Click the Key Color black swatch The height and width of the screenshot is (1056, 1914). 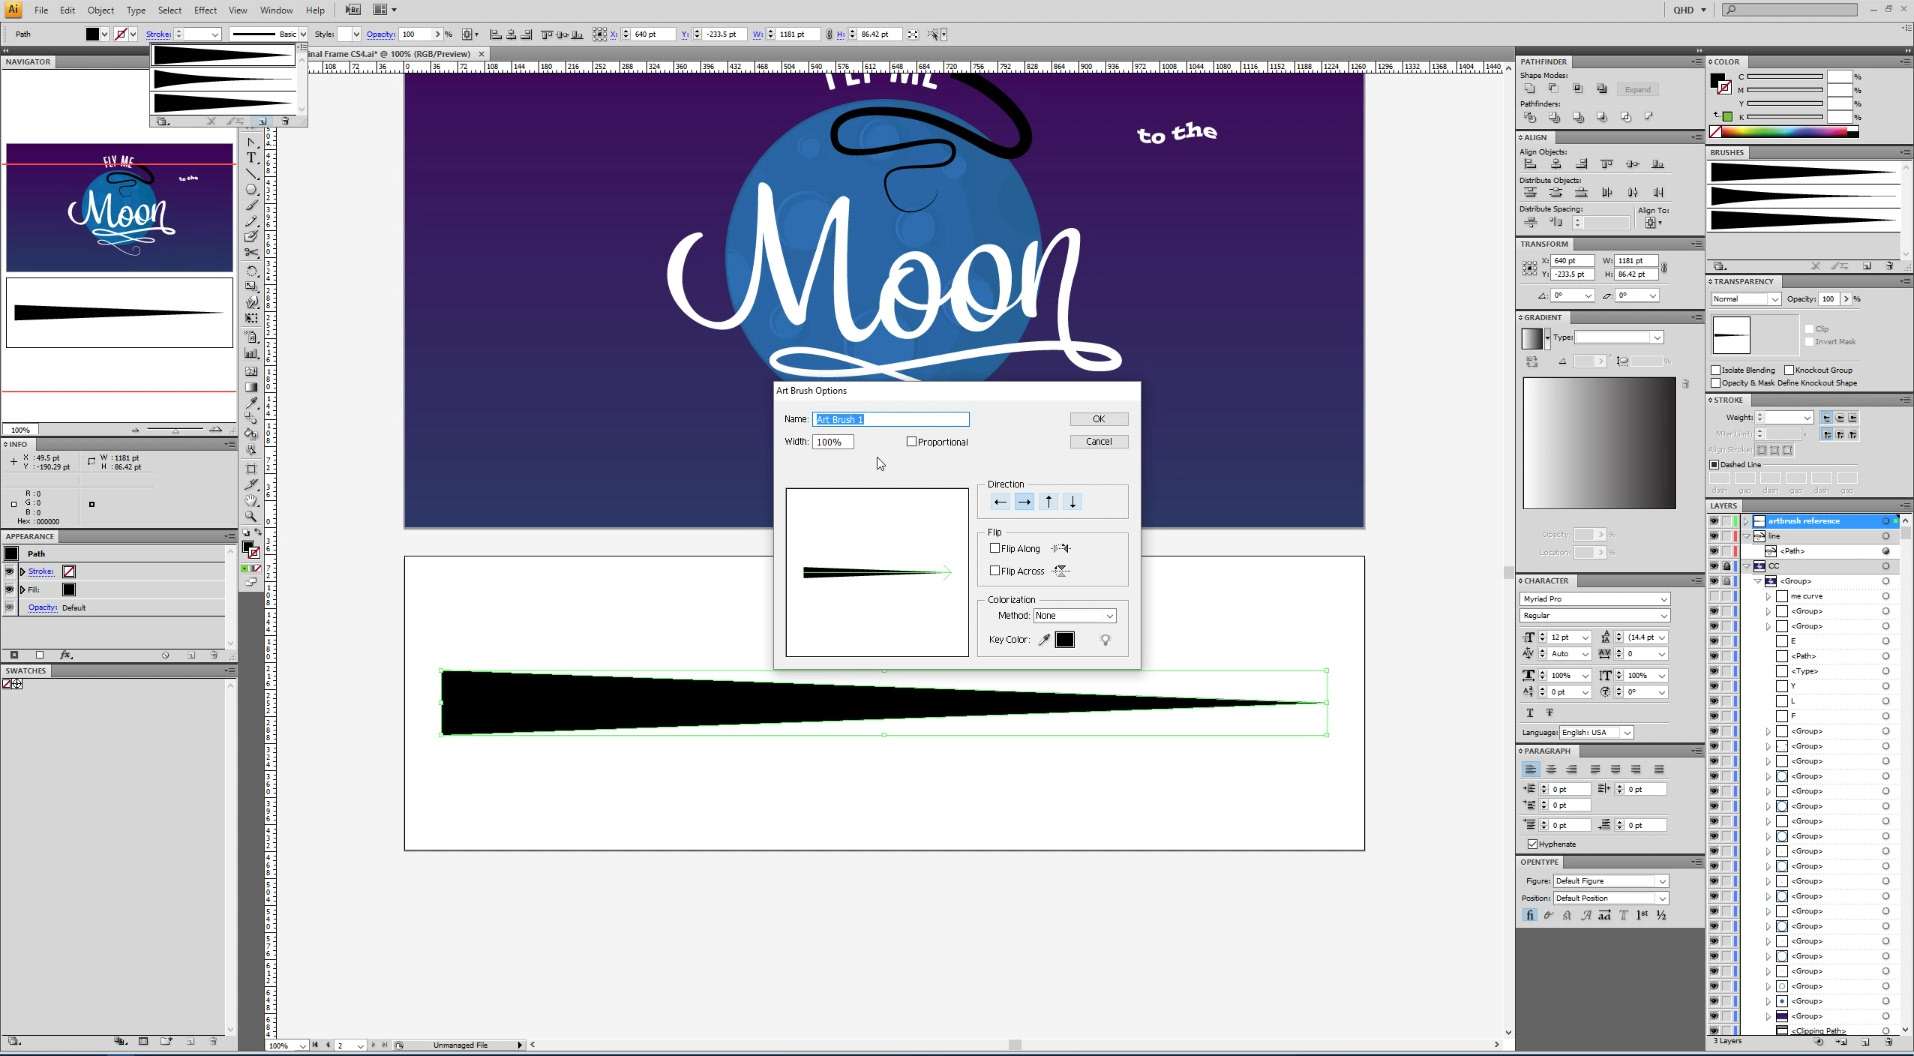[x=1065, y=640]
